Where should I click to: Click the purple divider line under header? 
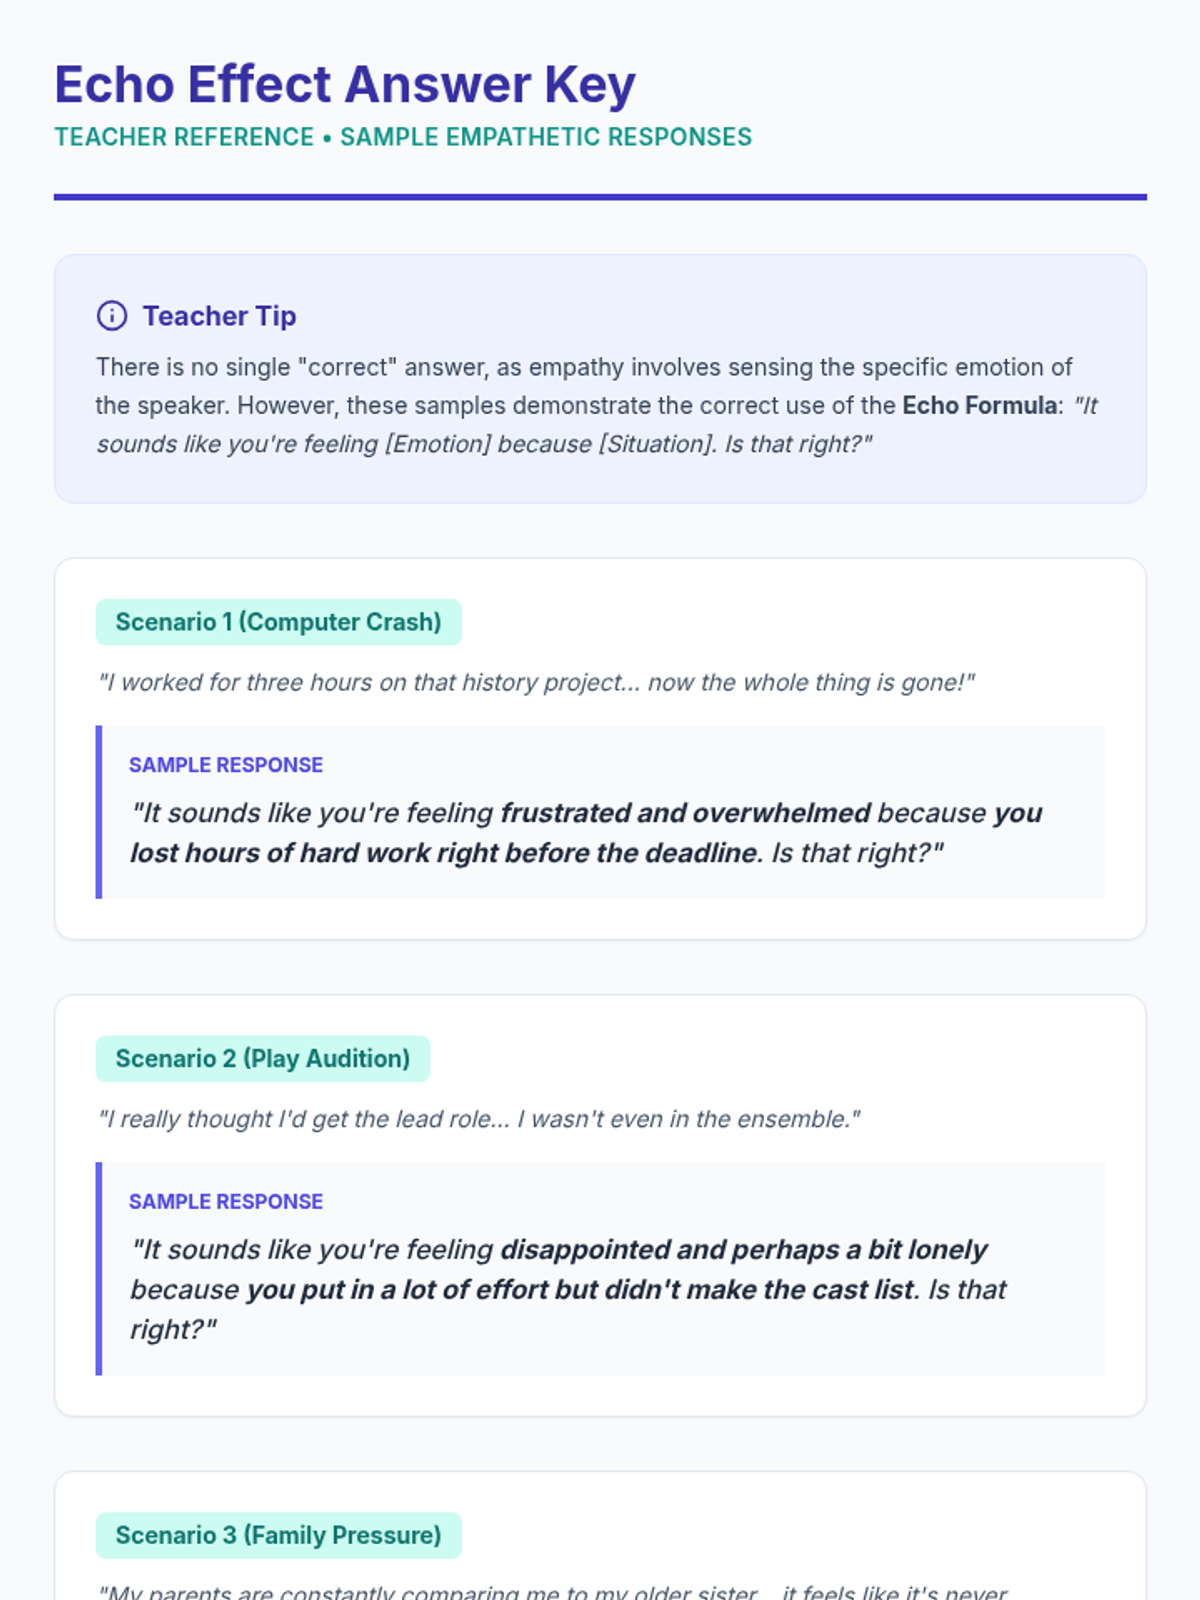[x=600, y=197]
